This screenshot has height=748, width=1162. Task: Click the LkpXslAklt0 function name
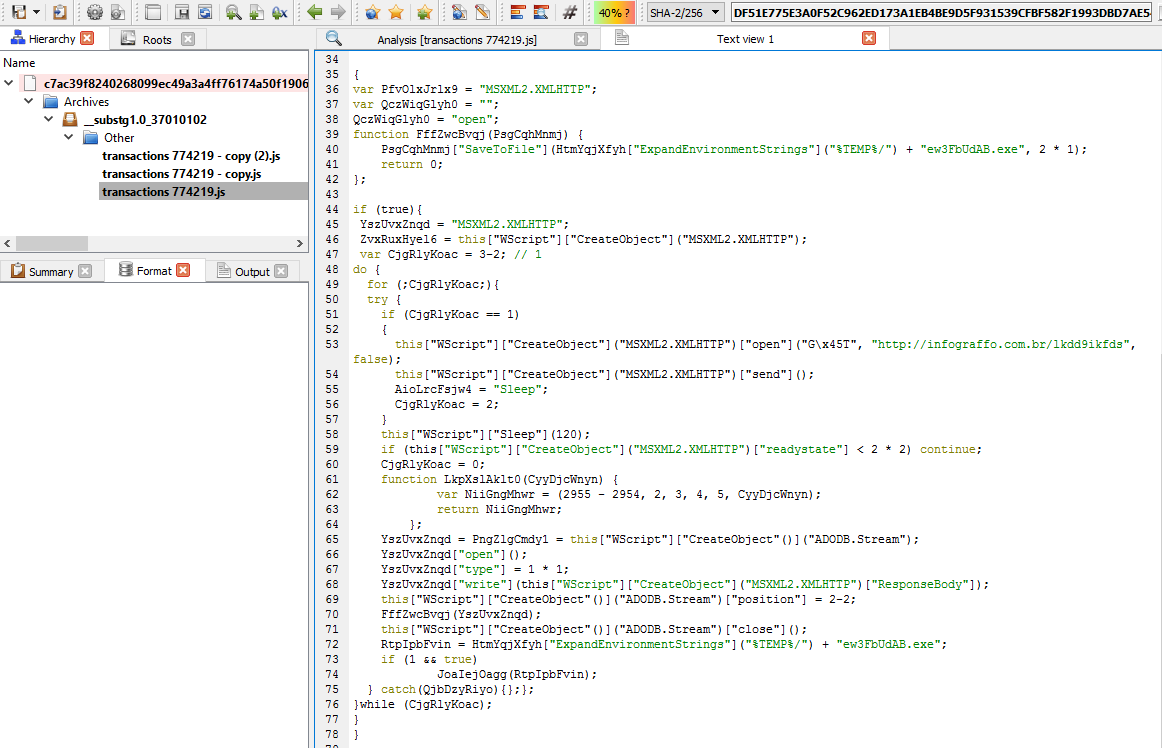[482, 479]
